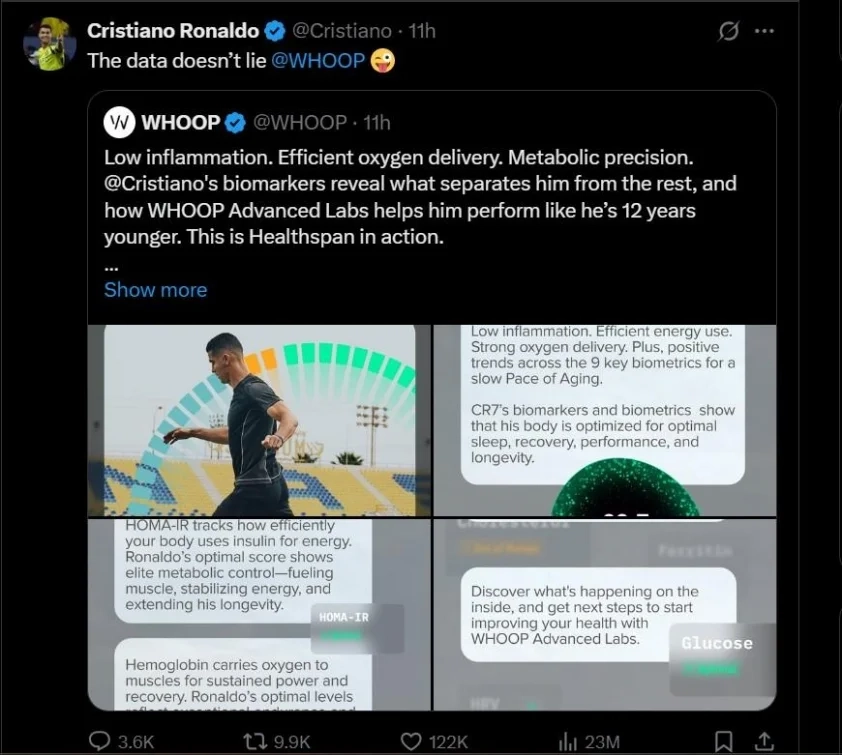This screenshot has width=842, height=755.
Task: Open Cristiano Ronaldo display name link
Action: click(x=173, y=31)
